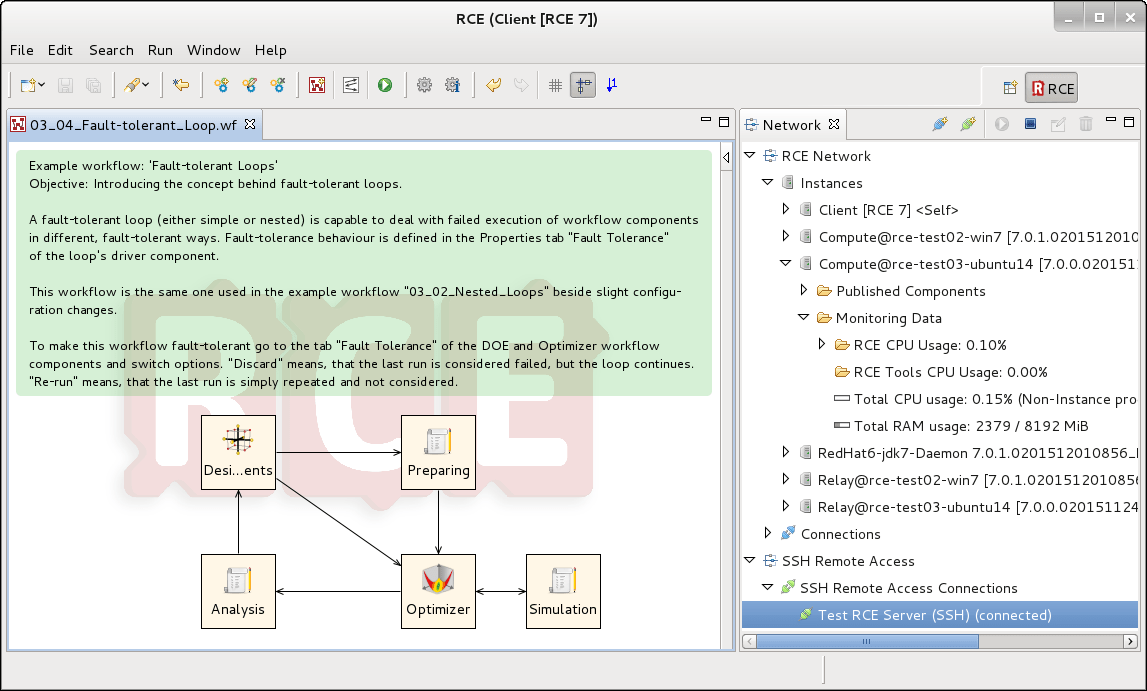Click the grayed-out redo arrow
Viewport: 1147px width, 691px height.
[521, 86]
